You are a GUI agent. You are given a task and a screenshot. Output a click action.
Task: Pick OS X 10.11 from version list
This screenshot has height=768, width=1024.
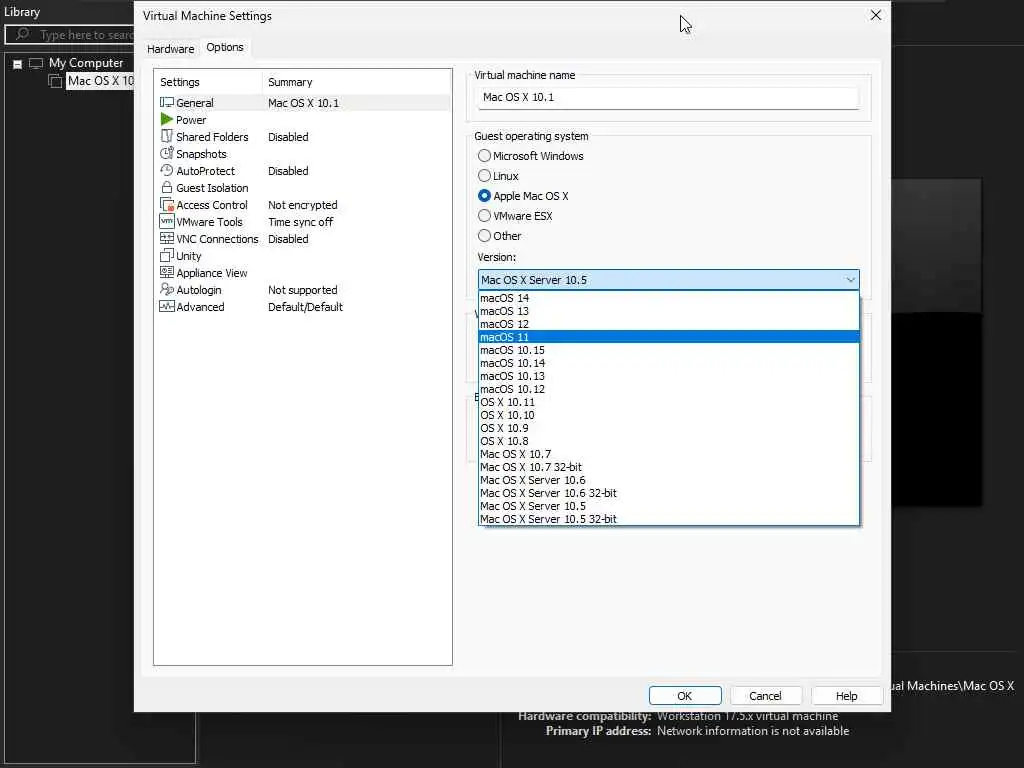[669, 402]
